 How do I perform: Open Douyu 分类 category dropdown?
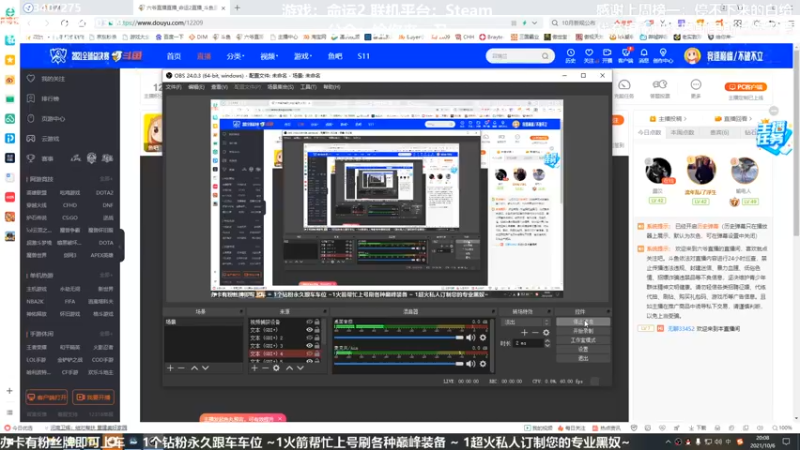click(x=235, y=56)
